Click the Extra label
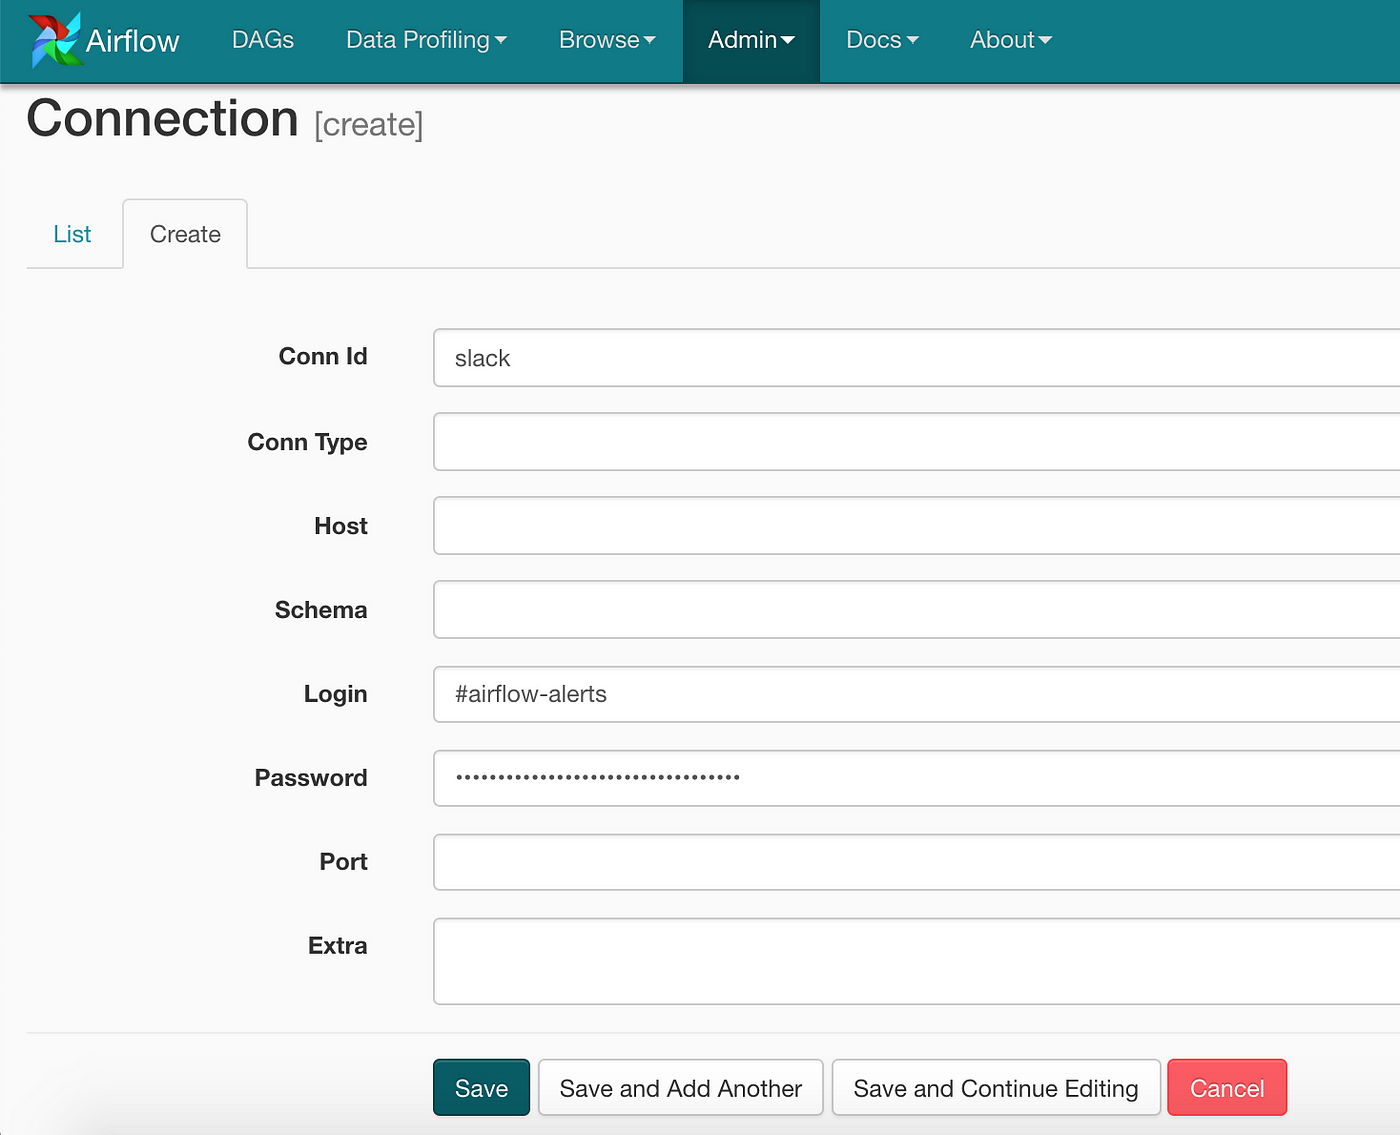Viewport: 1400px width, 1135px height. pyautogui.click(x=338, y=946)
